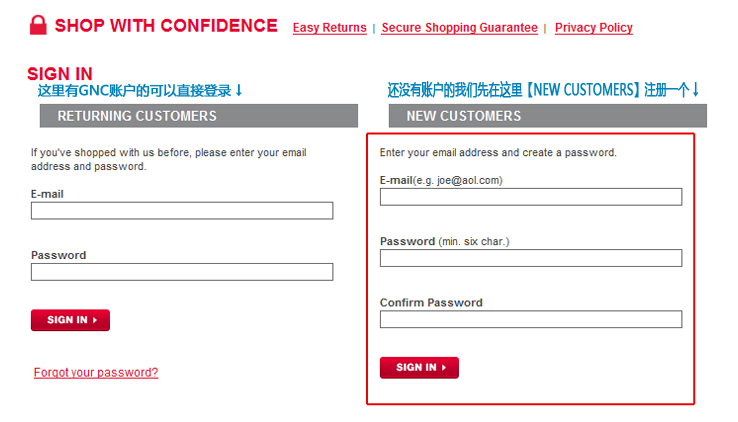Click the New Customers Password field
738x422 pixels.
tap(531, 258)
